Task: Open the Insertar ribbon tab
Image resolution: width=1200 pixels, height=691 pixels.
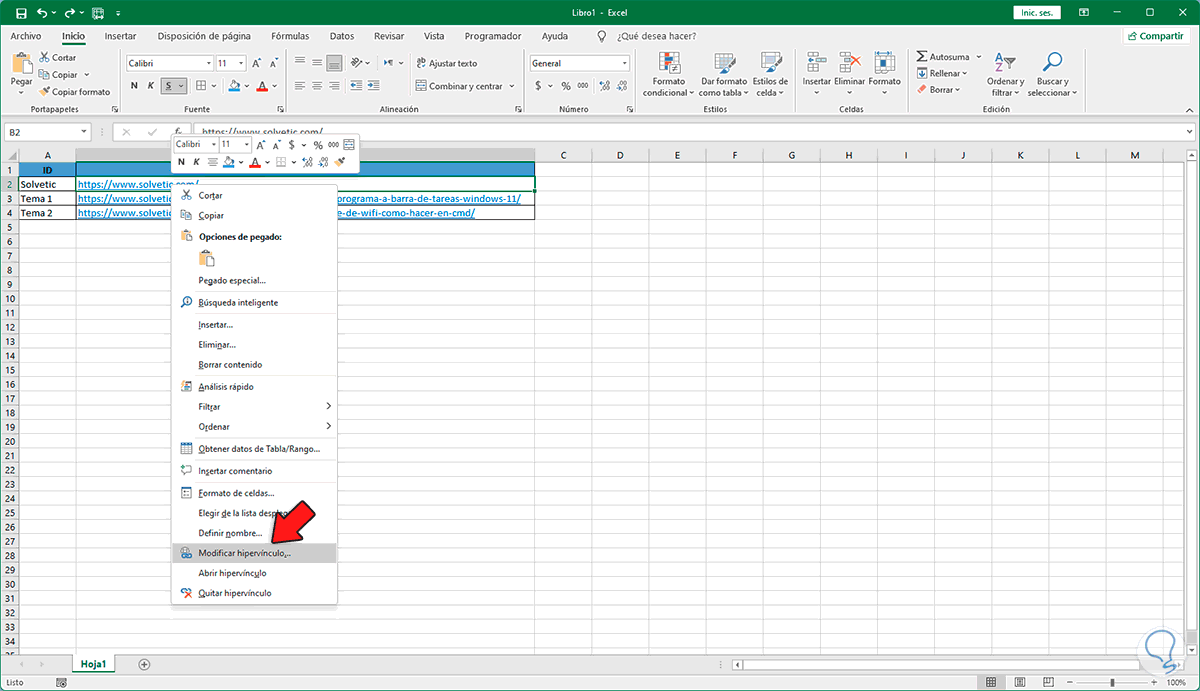Action: (x=120, y=36)
